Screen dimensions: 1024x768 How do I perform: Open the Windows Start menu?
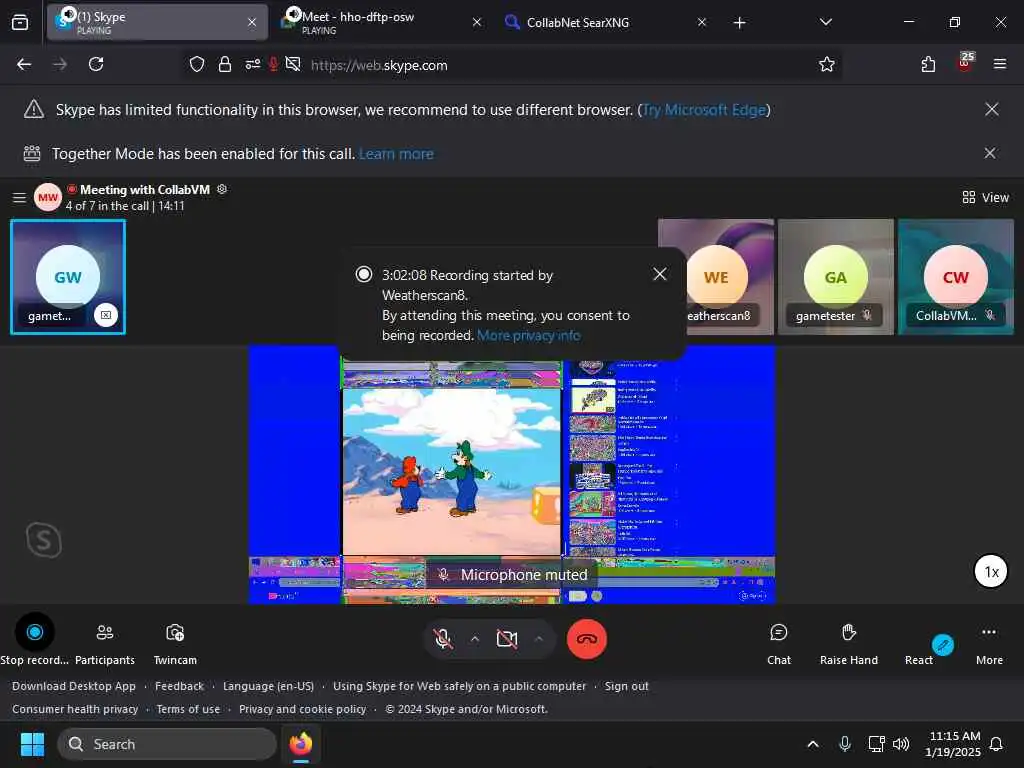33,744
